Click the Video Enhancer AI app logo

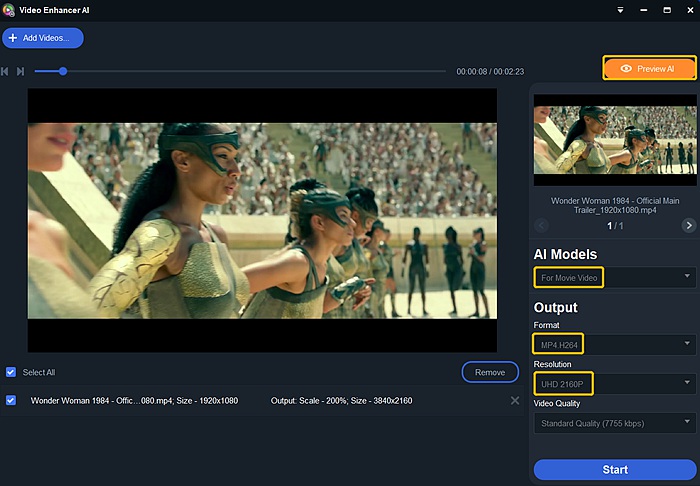tap(8, 10)
